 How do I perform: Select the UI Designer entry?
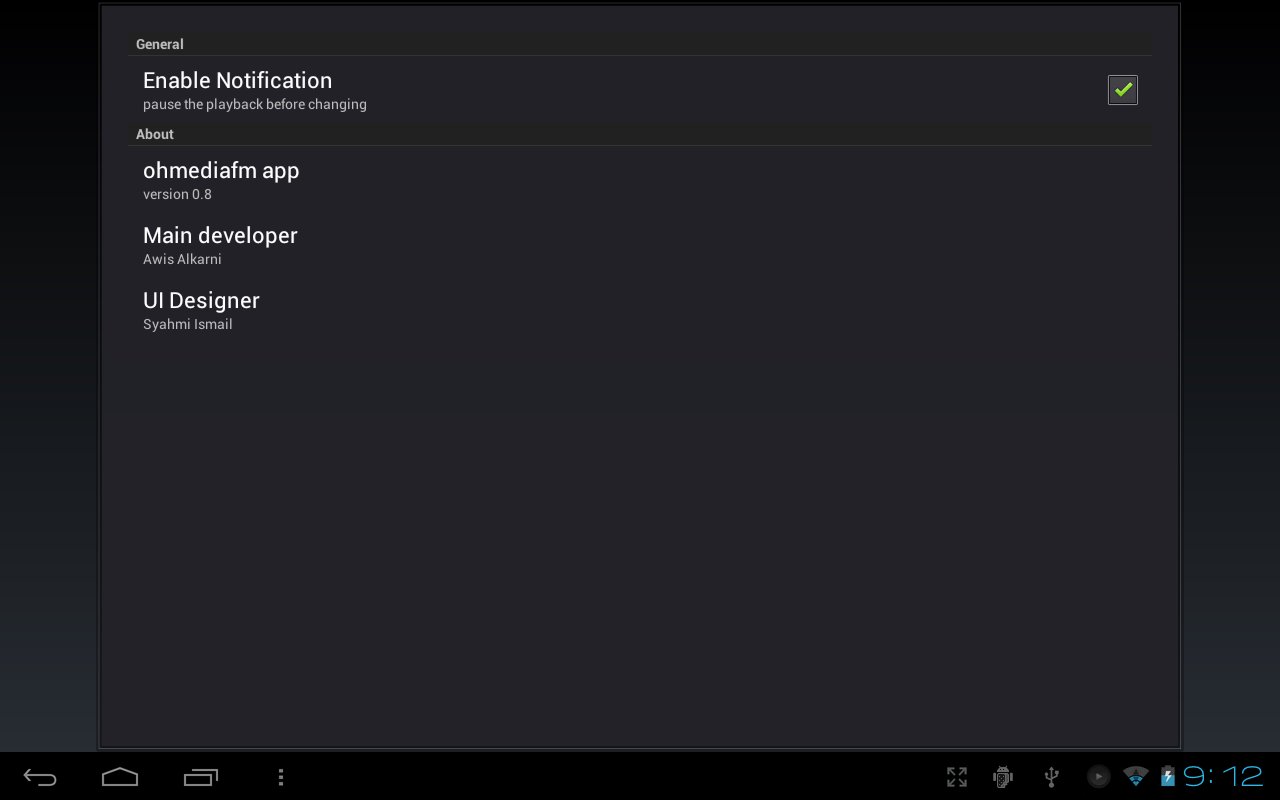pos(640,309)
